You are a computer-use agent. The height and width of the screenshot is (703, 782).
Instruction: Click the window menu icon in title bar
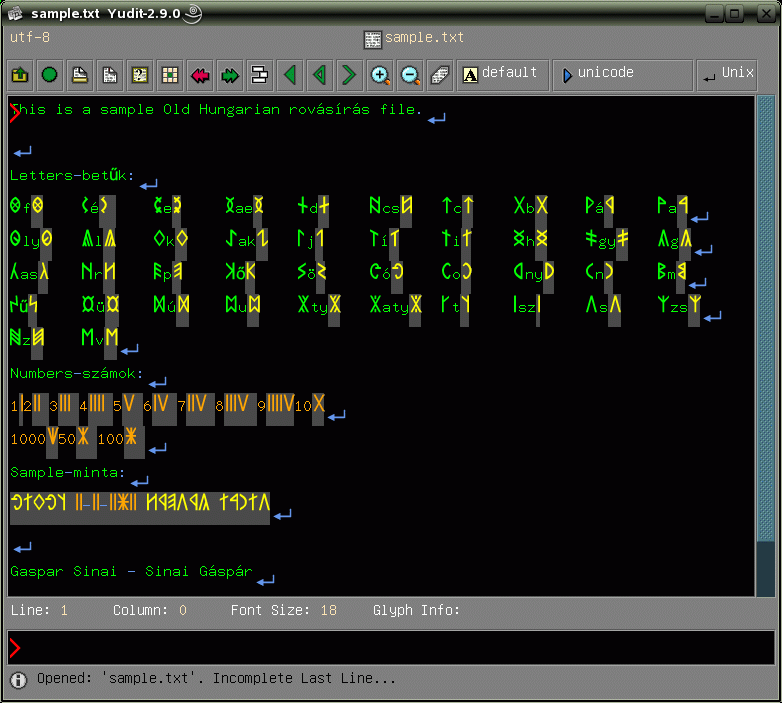coord(15,13)
